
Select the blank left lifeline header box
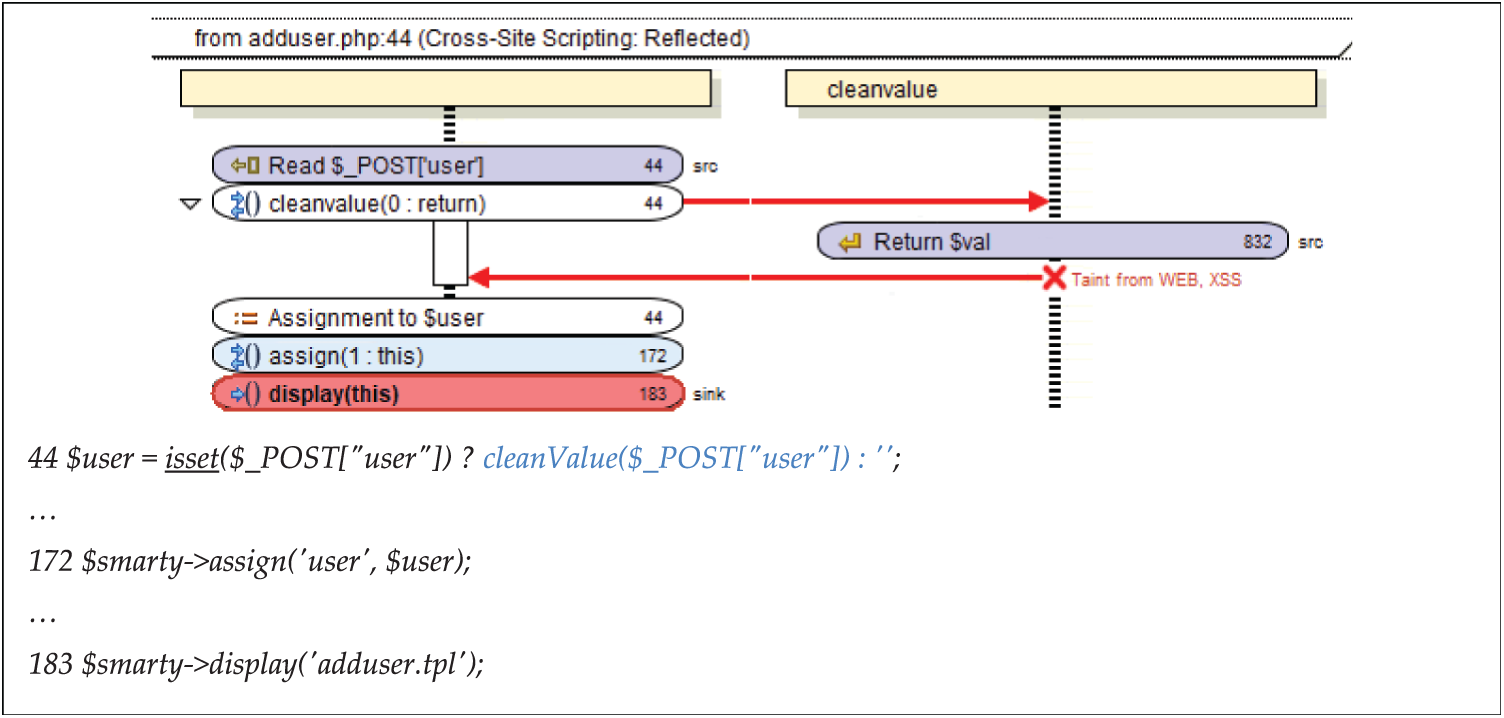445,89
